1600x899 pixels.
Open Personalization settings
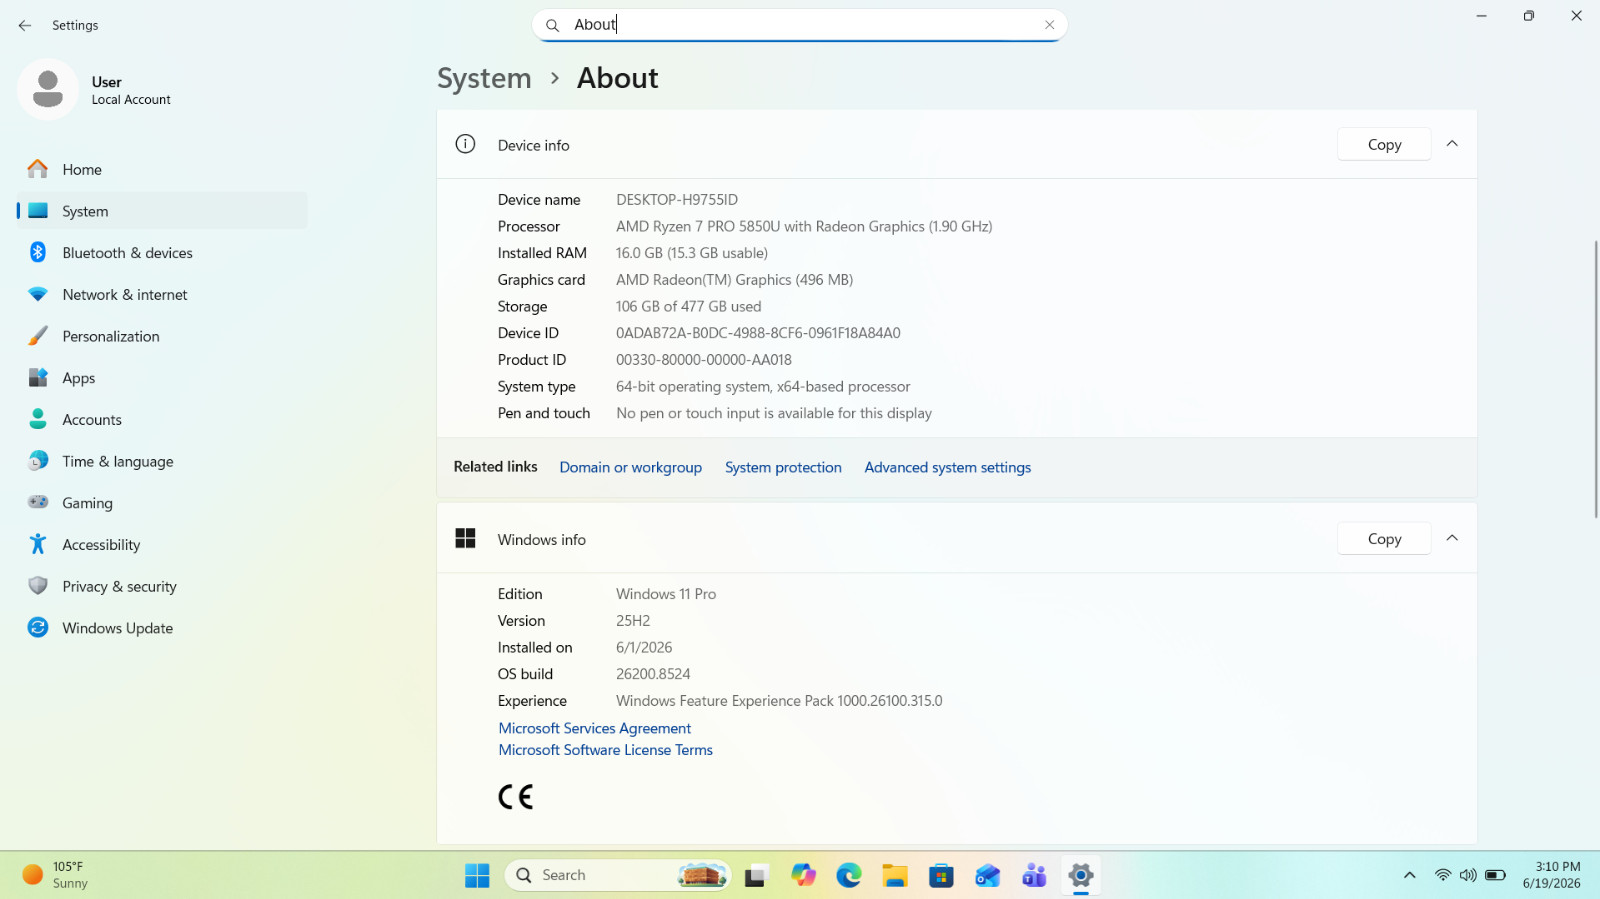(162, 337)
